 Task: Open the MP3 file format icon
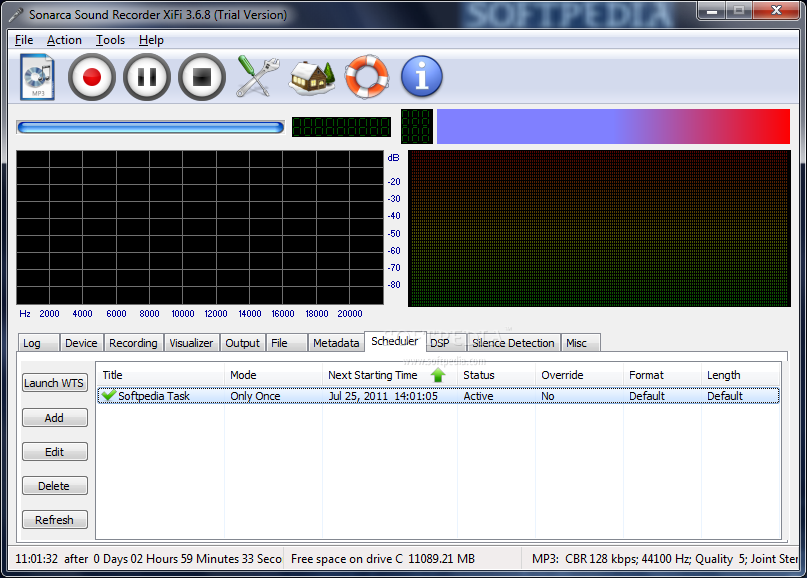tap(38, 77)
